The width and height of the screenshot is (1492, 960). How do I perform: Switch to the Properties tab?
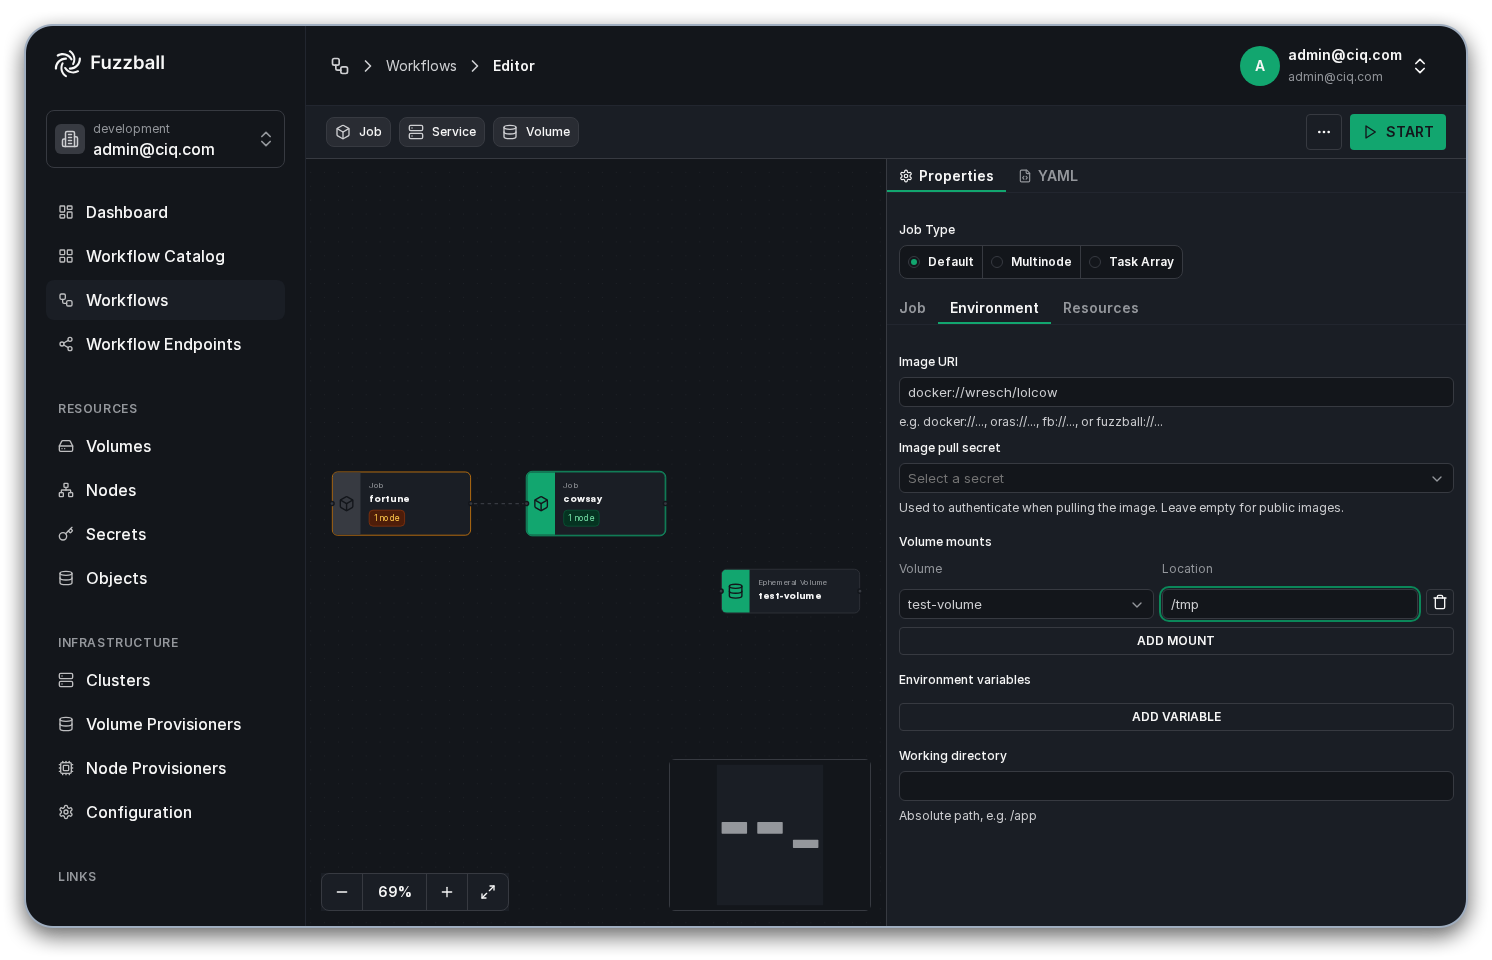coord(947,176)
